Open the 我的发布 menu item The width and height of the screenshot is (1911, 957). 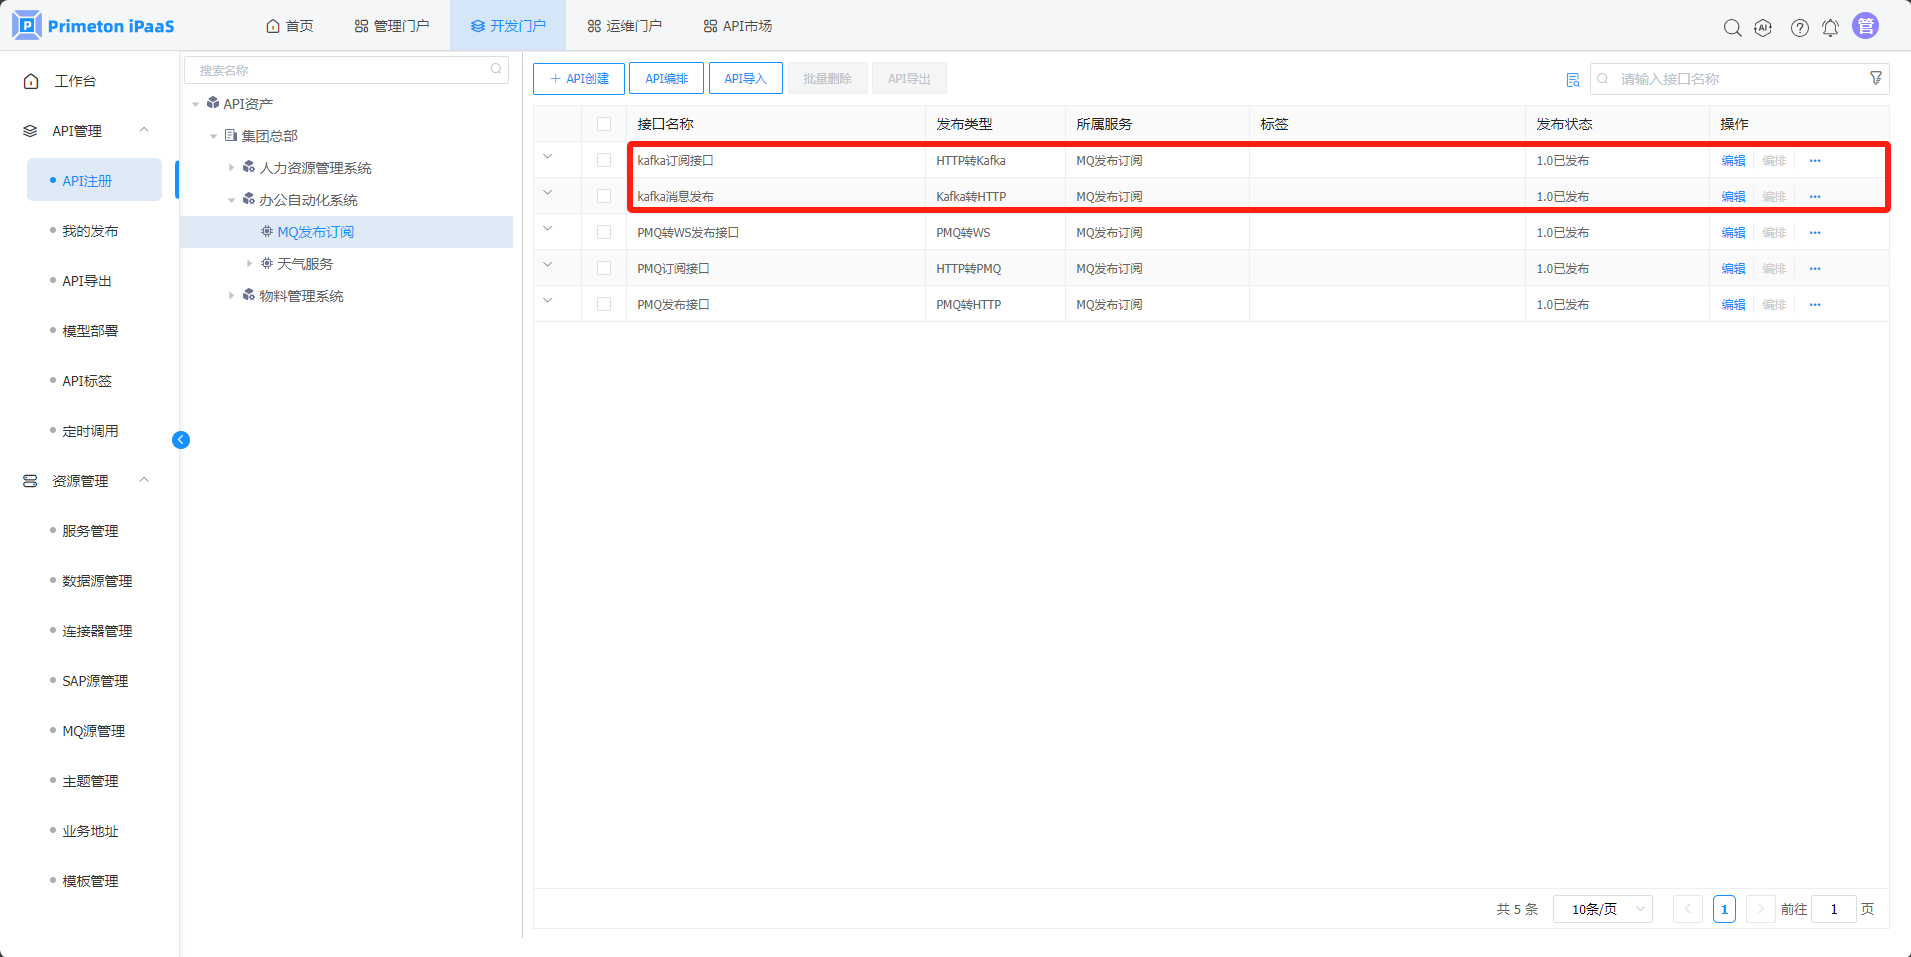point(90,231)
